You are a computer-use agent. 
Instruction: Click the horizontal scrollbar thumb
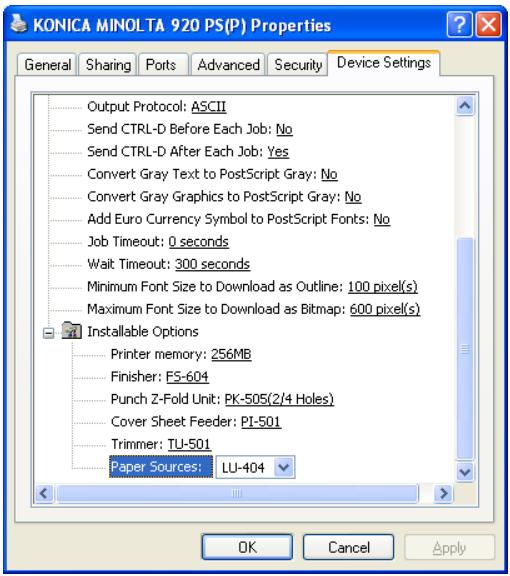[x=237, y=493]
